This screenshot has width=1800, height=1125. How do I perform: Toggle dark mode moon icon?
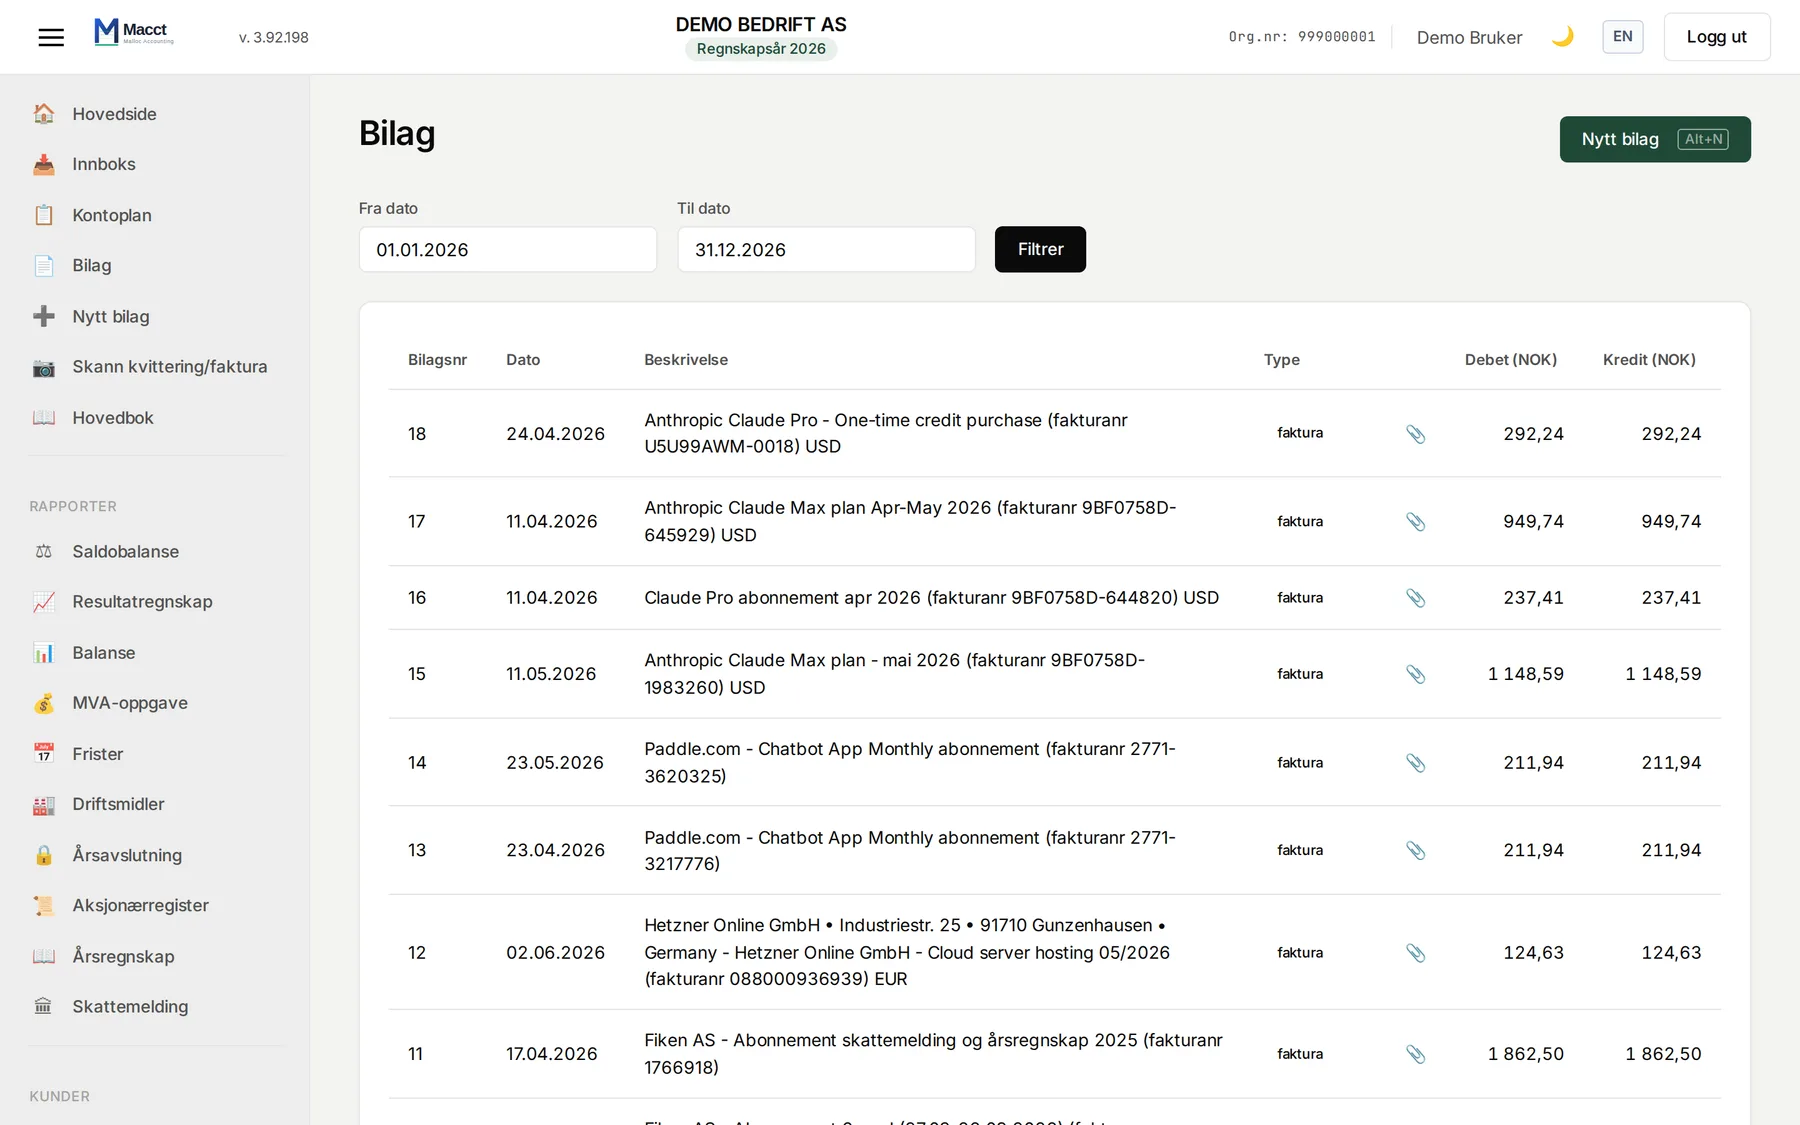pos(1562,37)
